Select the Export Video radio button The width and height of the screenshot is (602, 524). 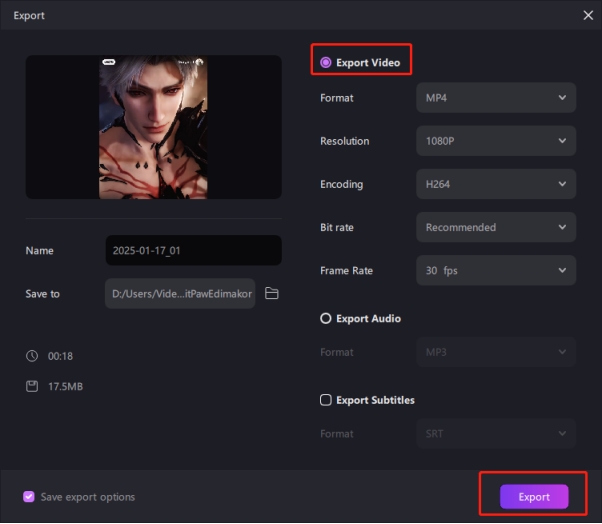(x=326, y=63)
